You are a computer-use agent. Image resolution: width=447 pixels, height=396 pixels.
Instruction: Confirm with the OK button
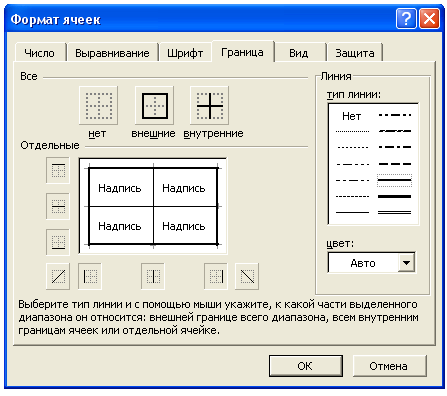(305, 366)
